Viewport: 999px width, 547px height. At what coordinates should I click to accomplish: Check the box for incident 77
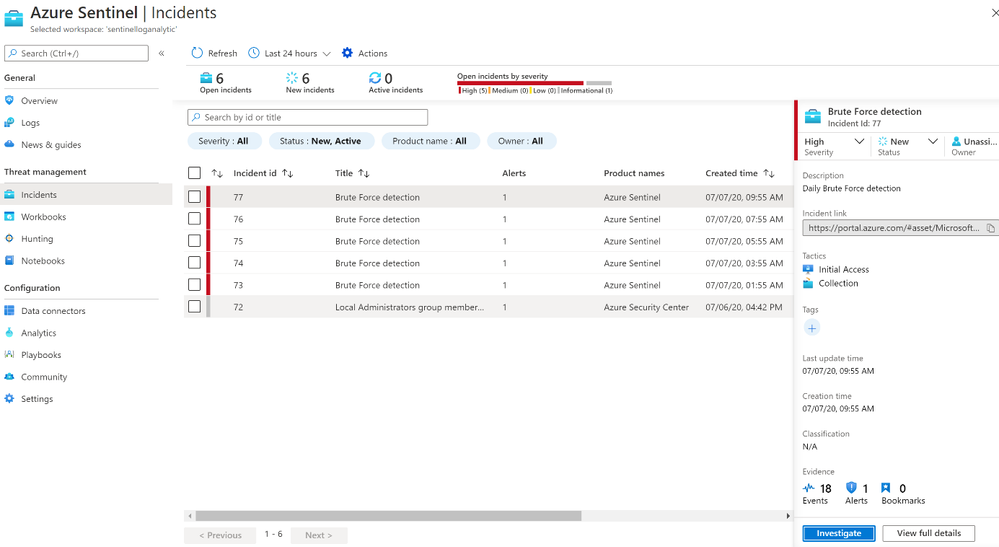194,197
